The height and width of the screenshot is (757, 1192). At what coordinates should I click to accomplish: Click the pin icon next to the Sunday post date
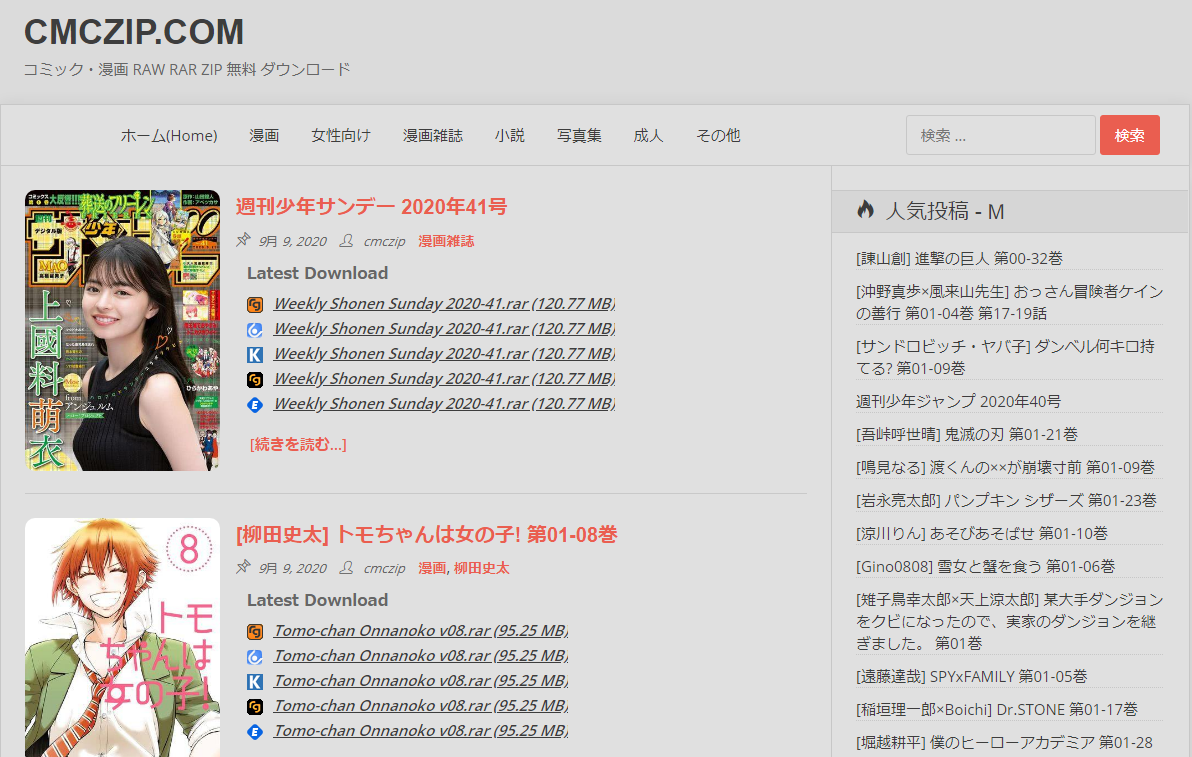(243, 240)
